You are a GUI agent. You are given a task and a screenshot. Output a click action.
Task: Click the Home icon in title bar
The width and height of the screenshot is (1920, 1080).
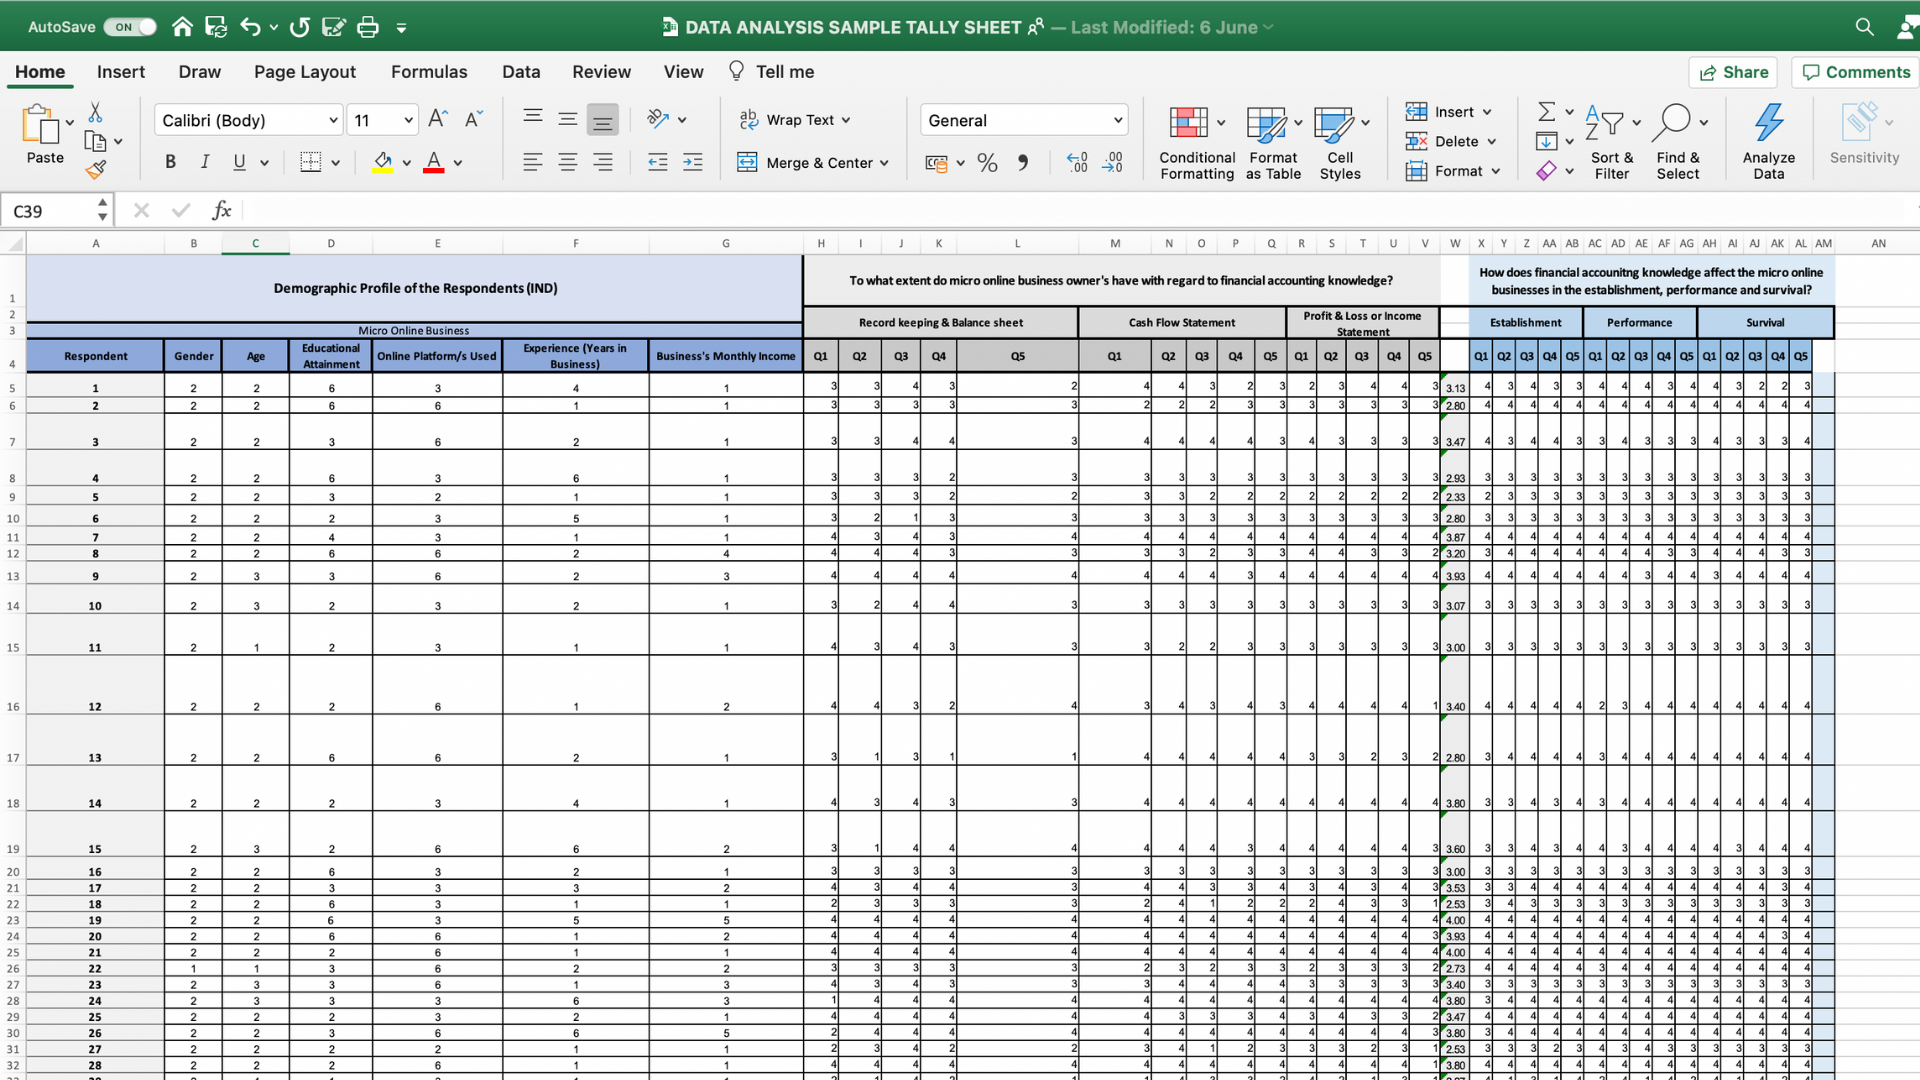tap(182, 27)
